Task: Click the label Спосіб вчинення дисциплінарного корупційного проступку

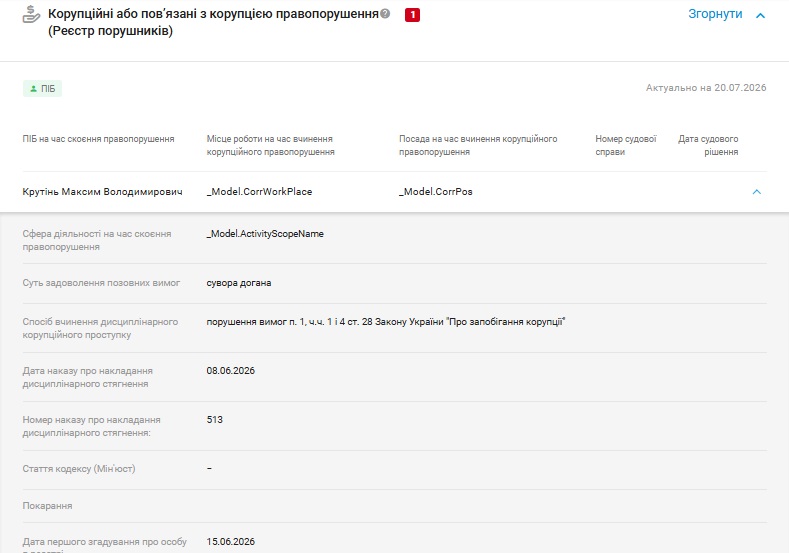Action: [100, 328]
